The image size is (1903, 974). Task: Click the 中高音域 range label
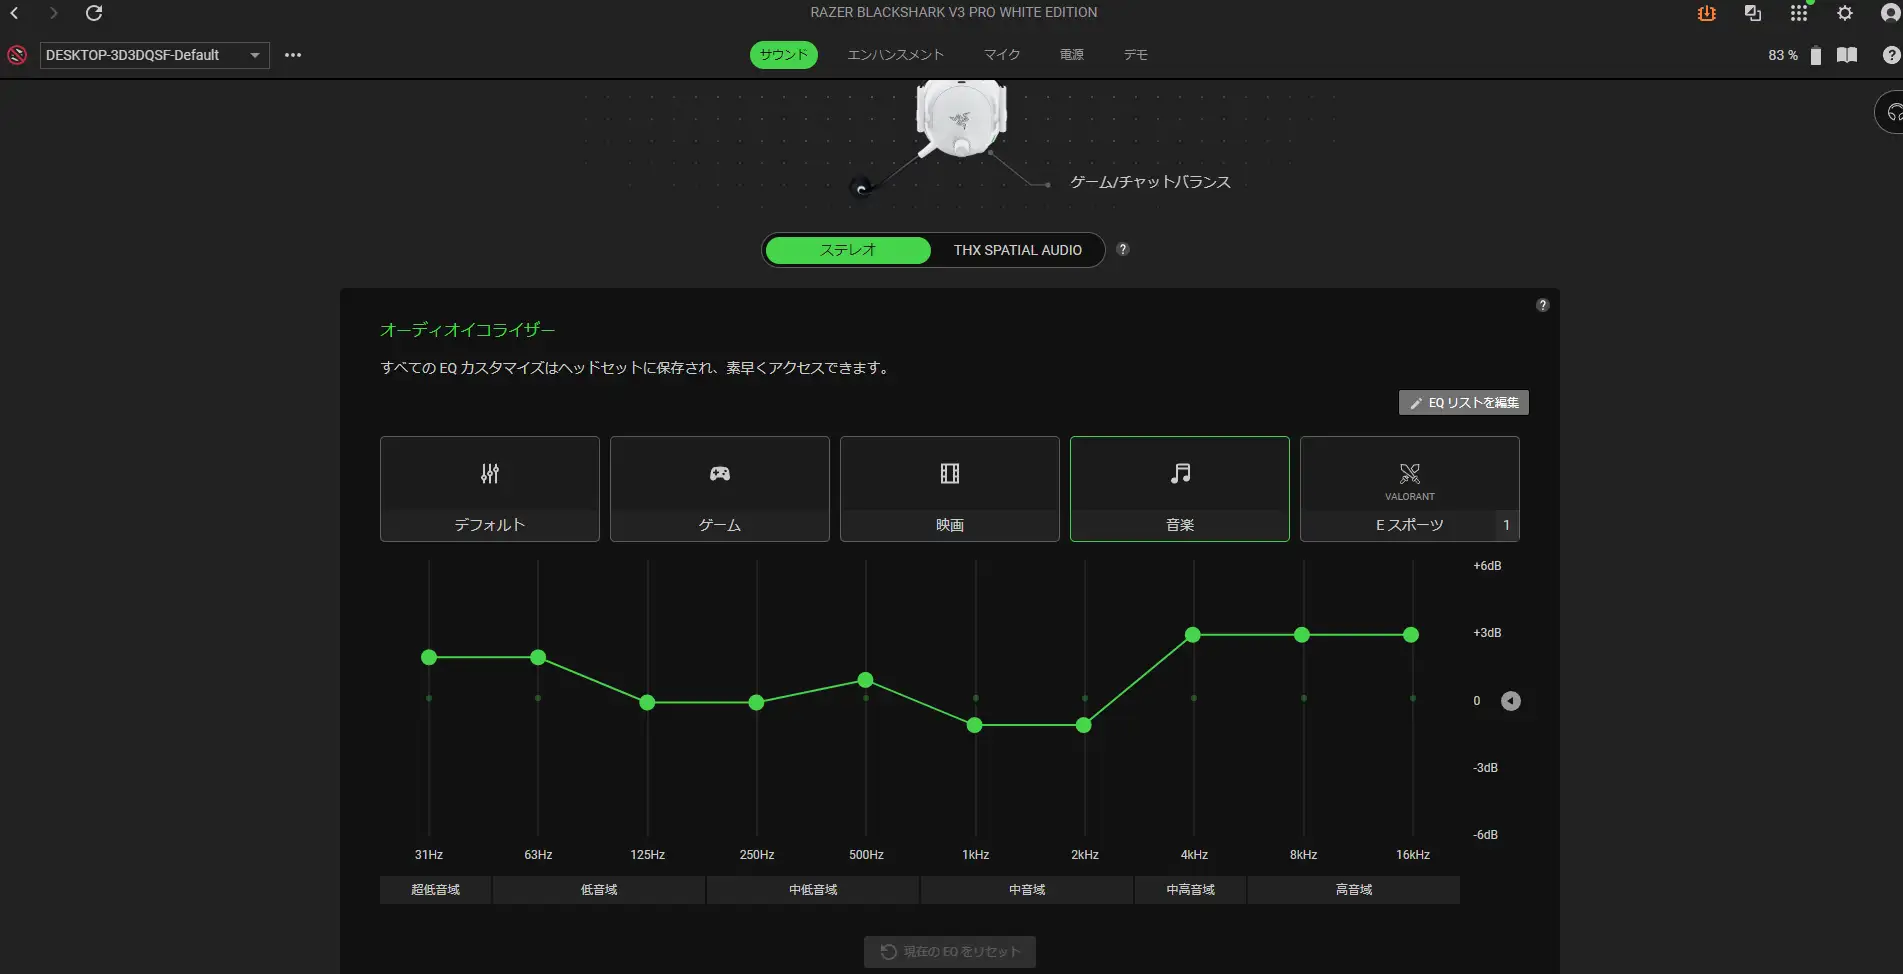[x=1190, y=890]
